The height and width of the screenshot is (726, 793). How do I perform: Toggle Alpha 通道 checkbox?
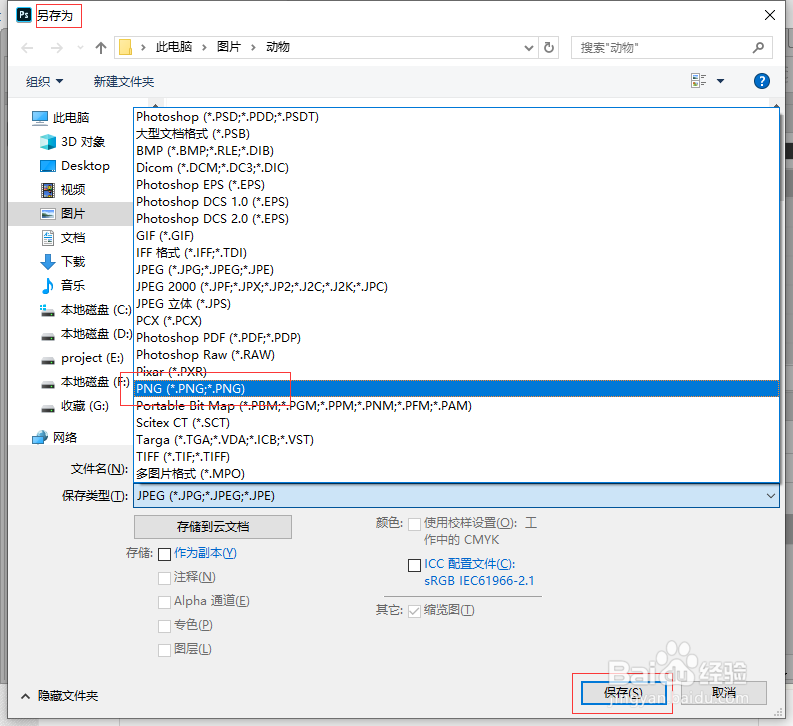164,602
